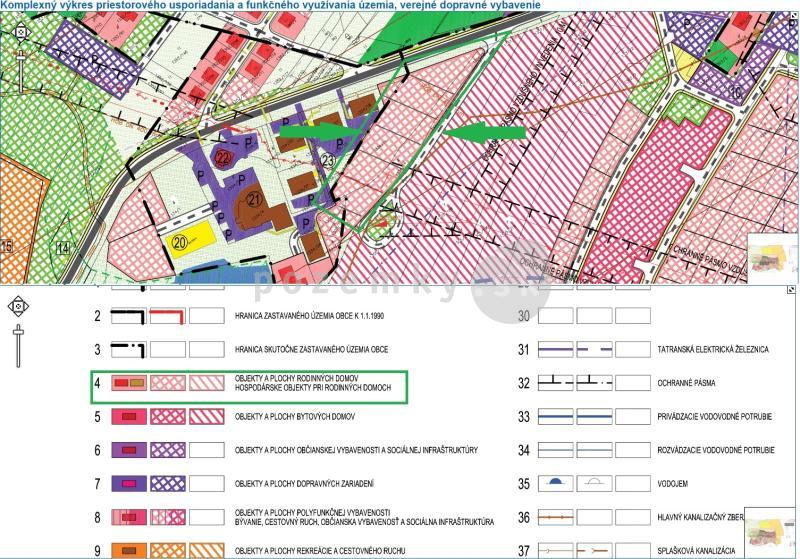Pan the map view left with the left arrow

click(x=14, y=33)
